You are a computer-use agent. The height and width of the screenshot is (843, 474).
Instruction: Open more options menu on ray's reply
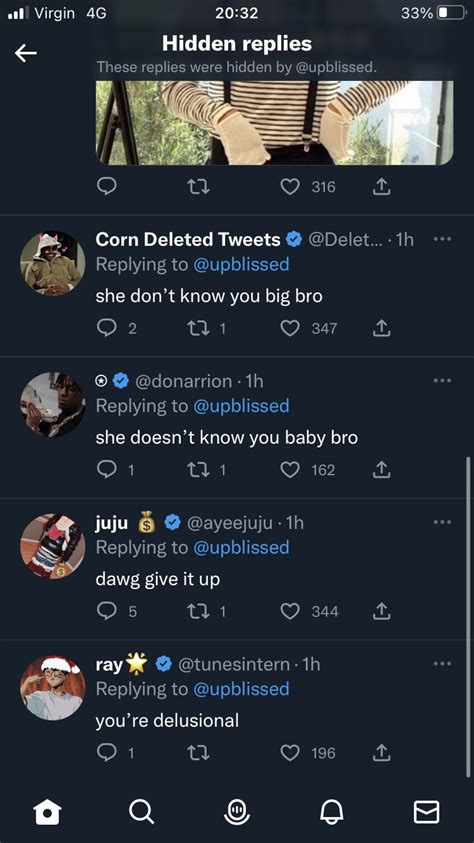pyautogui.click(x=442, y=663)
